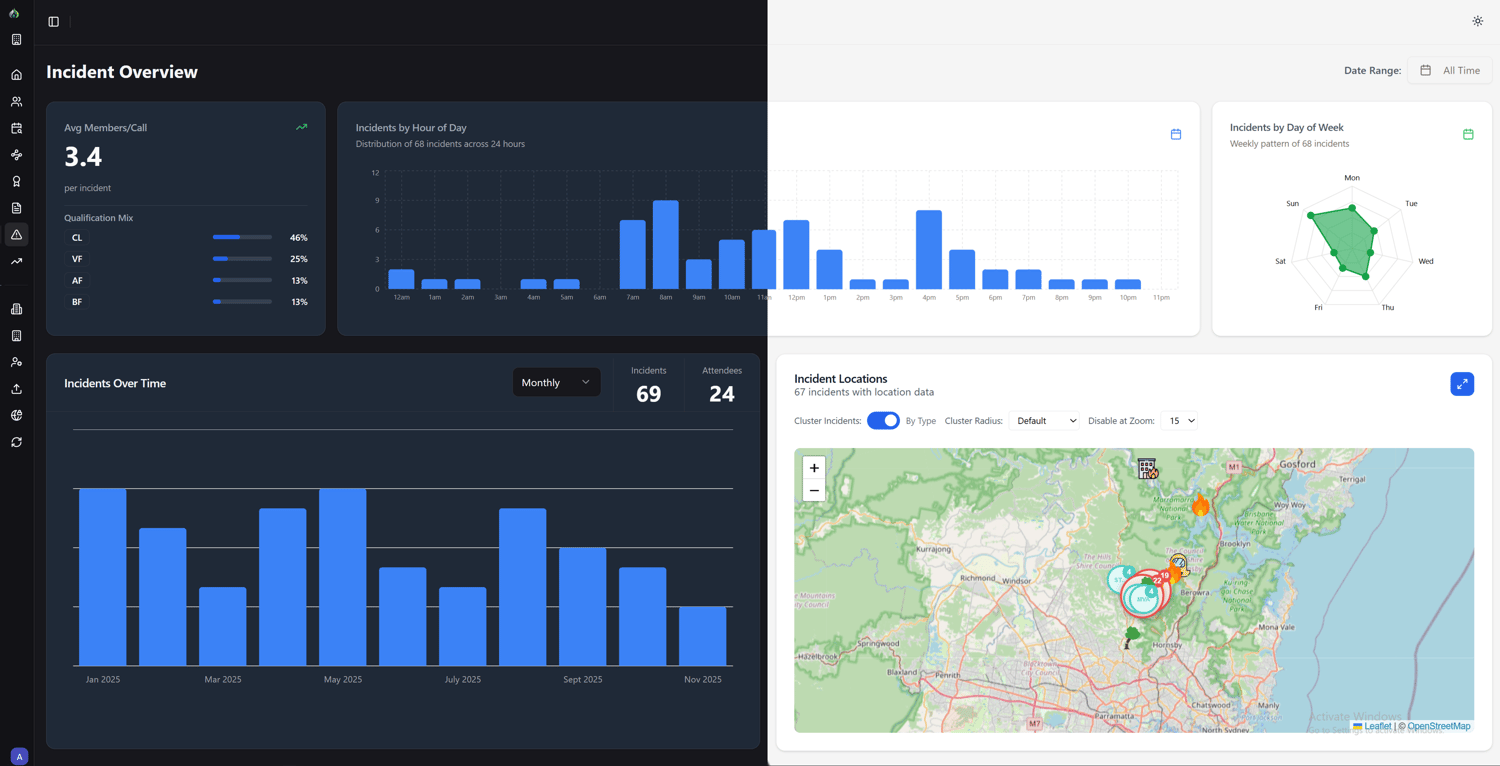Expand the incident map to fullscreen
The height and width of the screenshot is (766, 1500).
point(1461,384)
